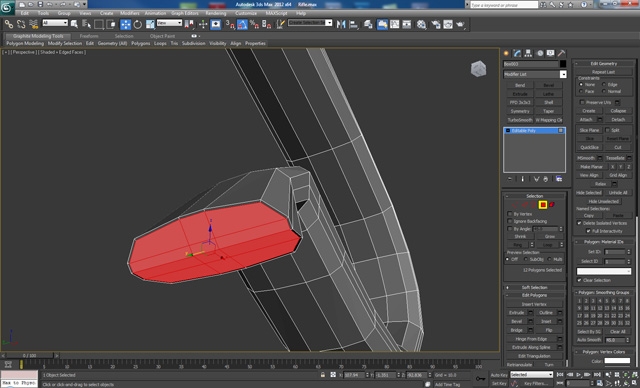This screenshot has width=640, height=388.
Task: Open the Render Setup icon
Action: click(x=436, y=24)
